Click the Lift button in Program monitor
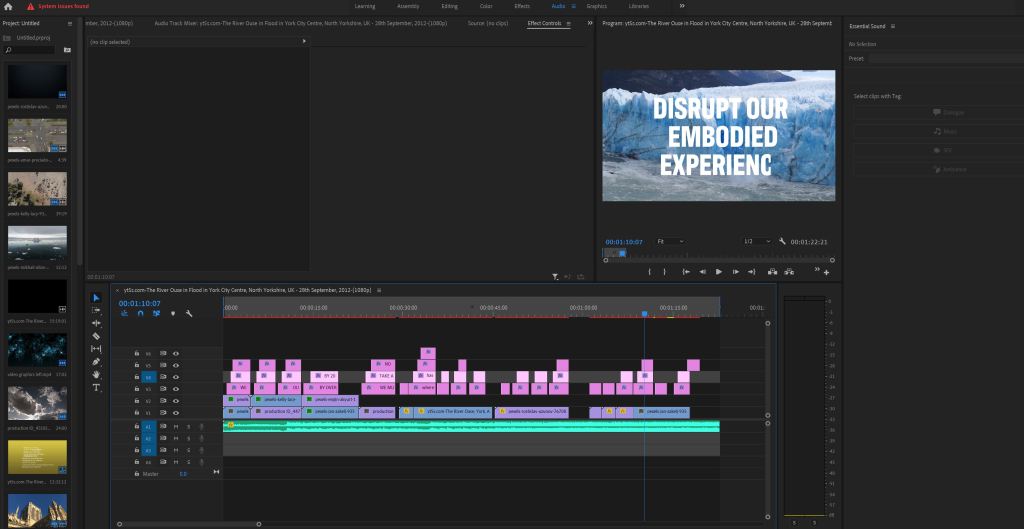Viewport: 1024px width, 529px height. click(x=772, y=271)
